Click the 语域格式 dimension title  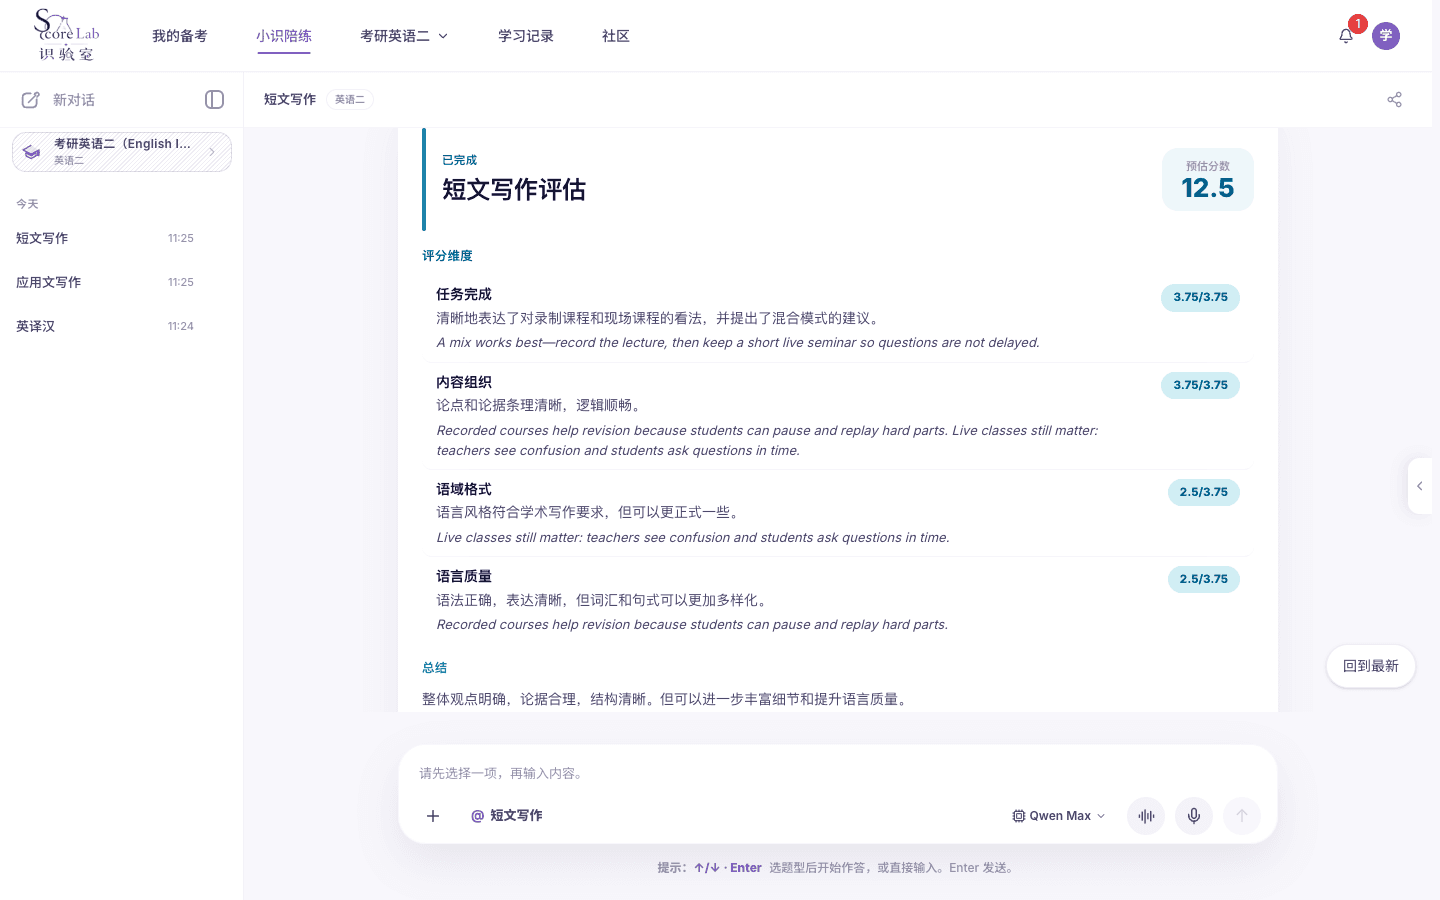[464, 489]
